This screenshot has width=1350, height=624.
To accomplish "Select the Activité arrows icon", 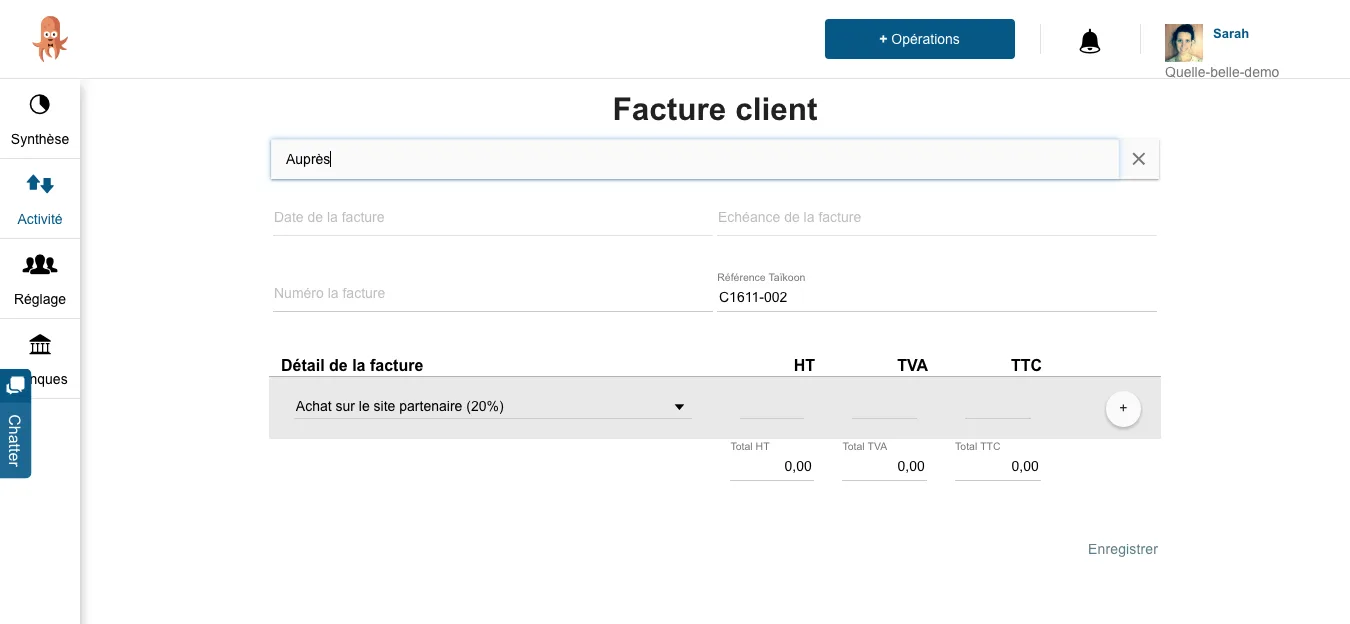I will point(40,185).
